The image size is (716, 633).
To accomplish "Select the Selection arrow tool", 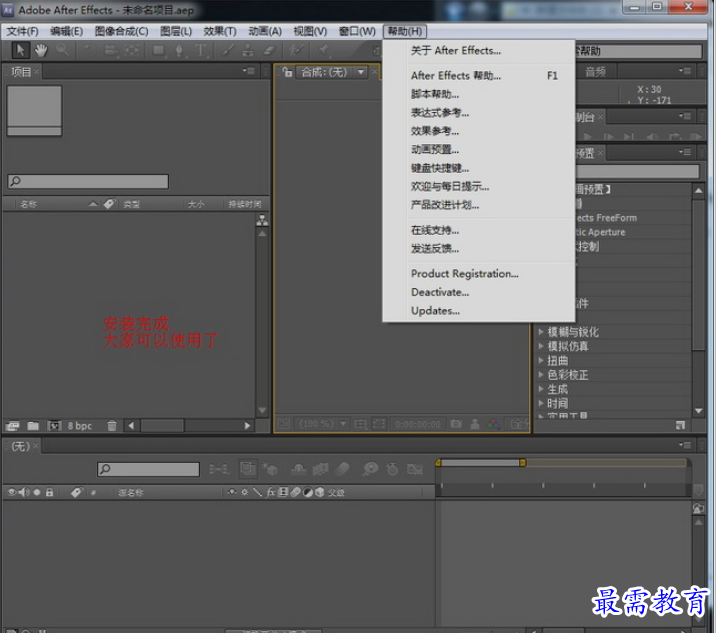I will [20, 50].
